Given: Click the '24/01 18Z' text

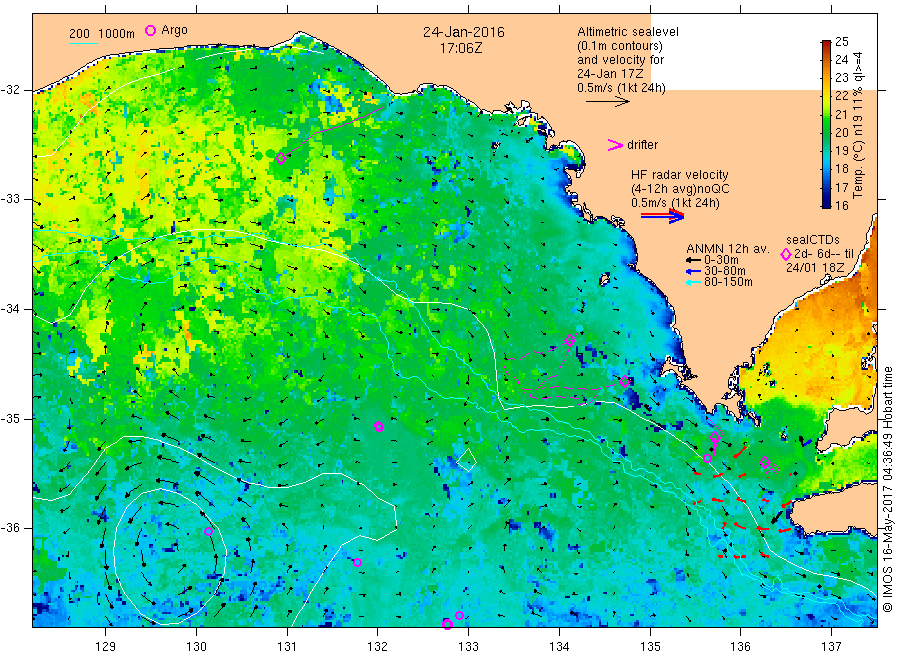Looking at the screenshot, I should point(815,268).
